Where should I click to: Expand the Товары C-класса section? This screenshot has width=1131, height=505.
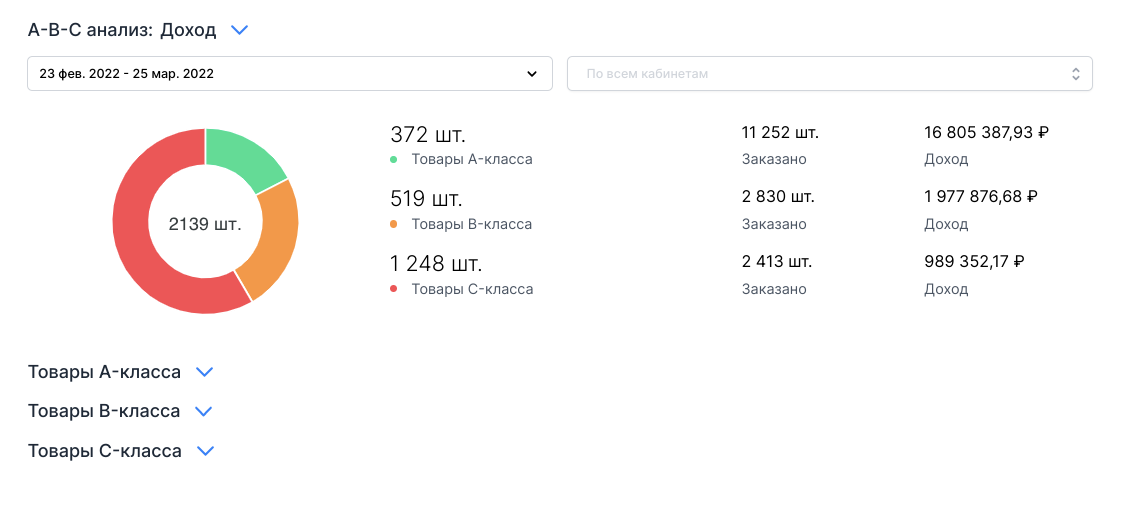point(205,451)
